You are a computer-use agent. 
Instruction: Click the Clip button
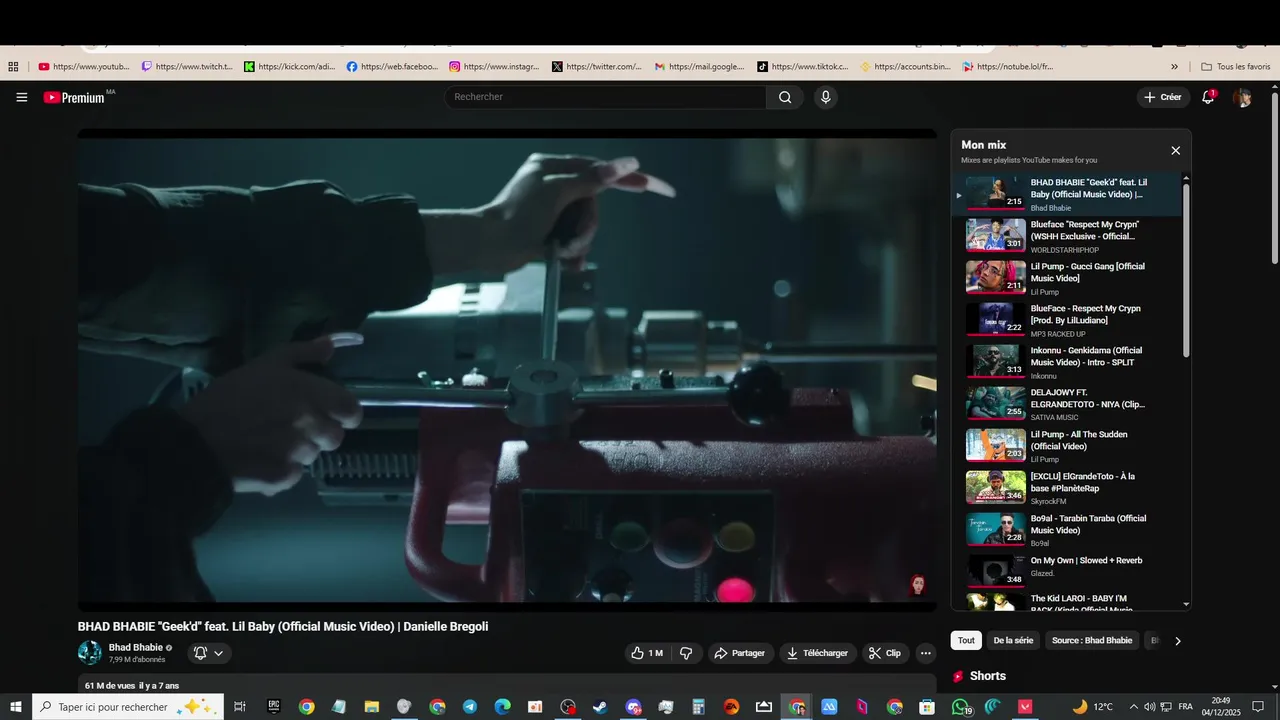click(886, 653)
